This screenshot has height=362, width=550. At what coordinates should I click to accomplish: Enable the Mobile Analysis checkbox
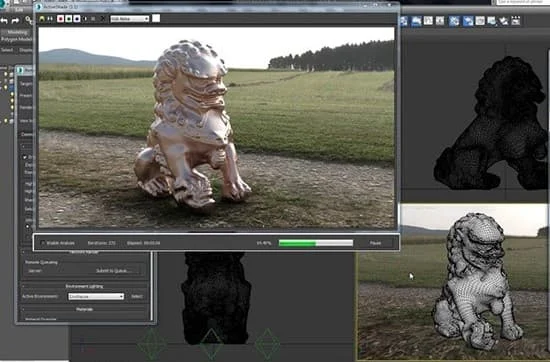point(43,243)
